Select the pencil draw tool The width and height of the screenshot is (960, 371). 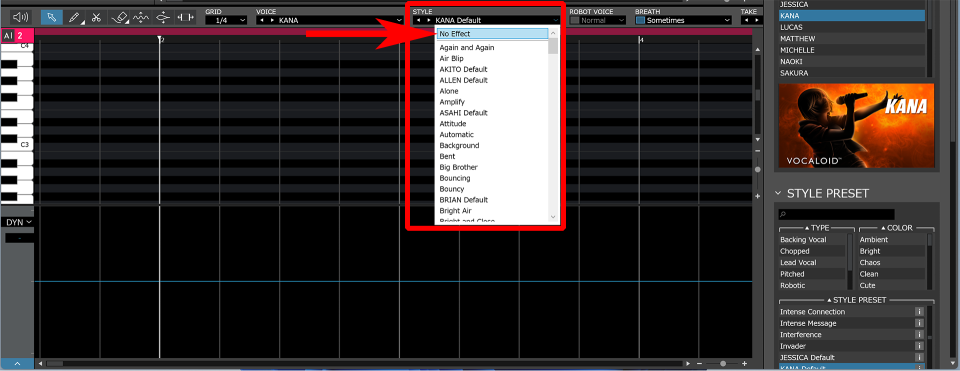[x=75, y=17]
